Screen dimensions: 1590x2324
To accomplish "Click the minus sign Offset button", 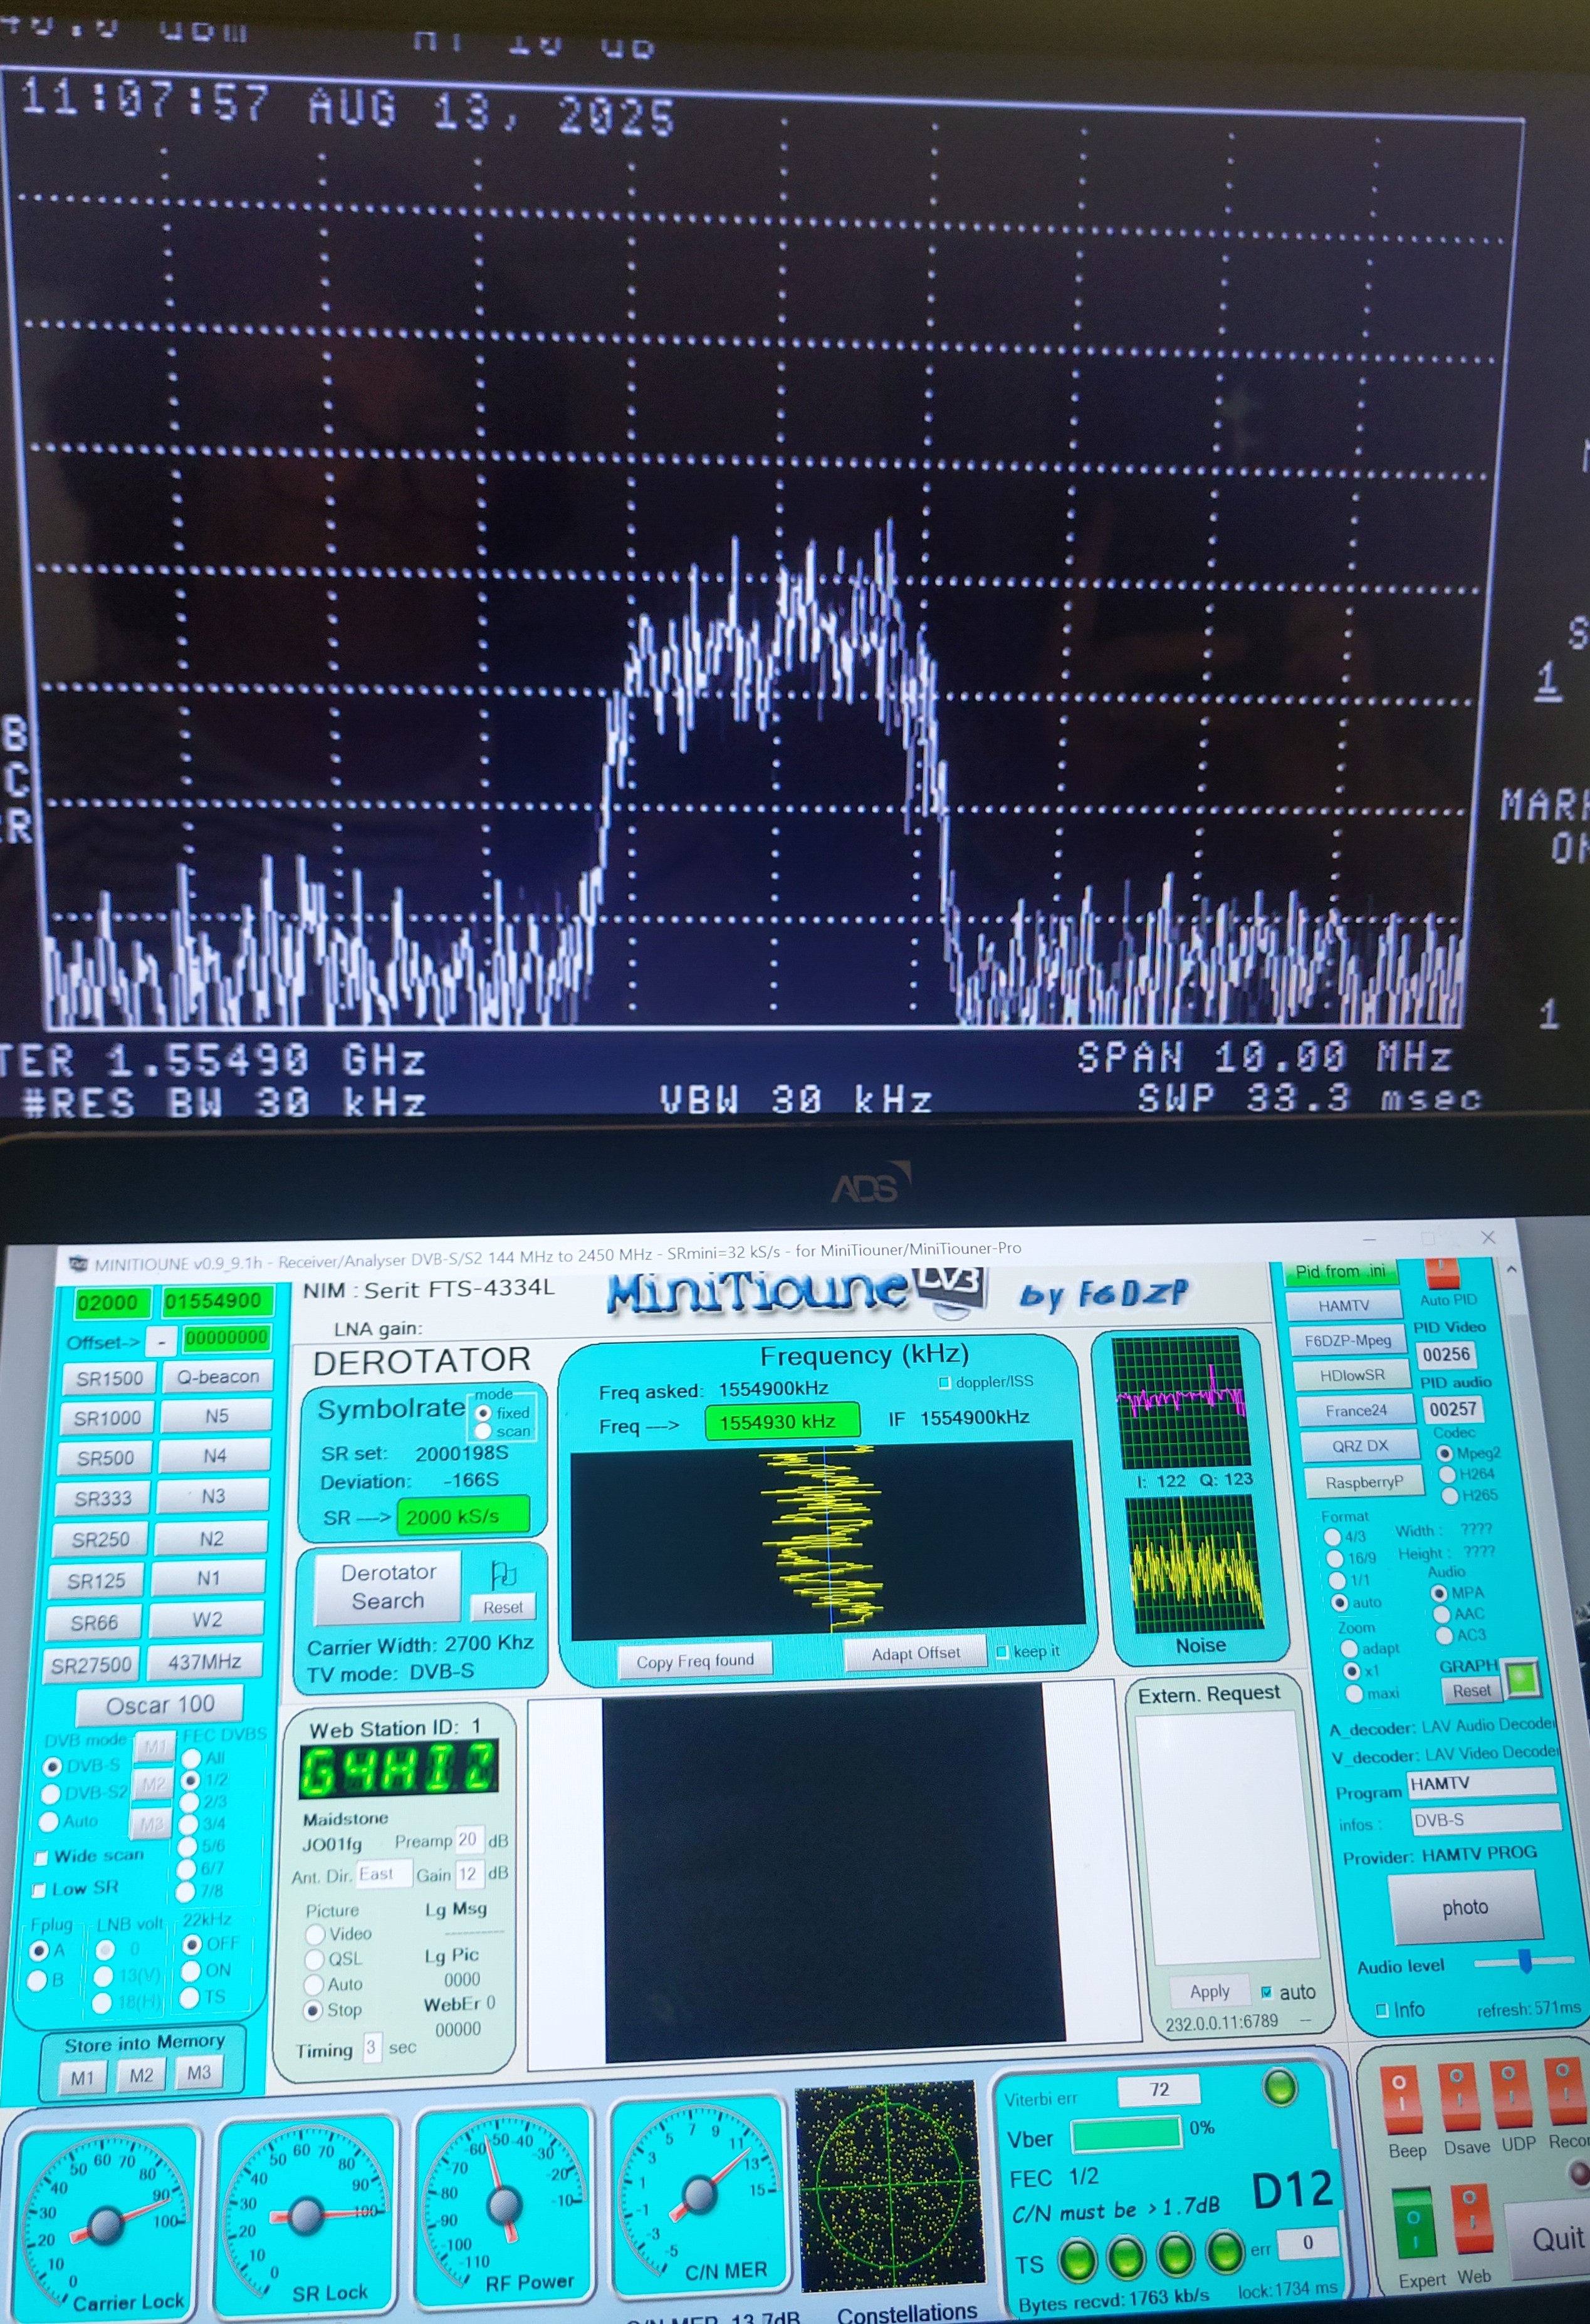I will click(161, 1341).
